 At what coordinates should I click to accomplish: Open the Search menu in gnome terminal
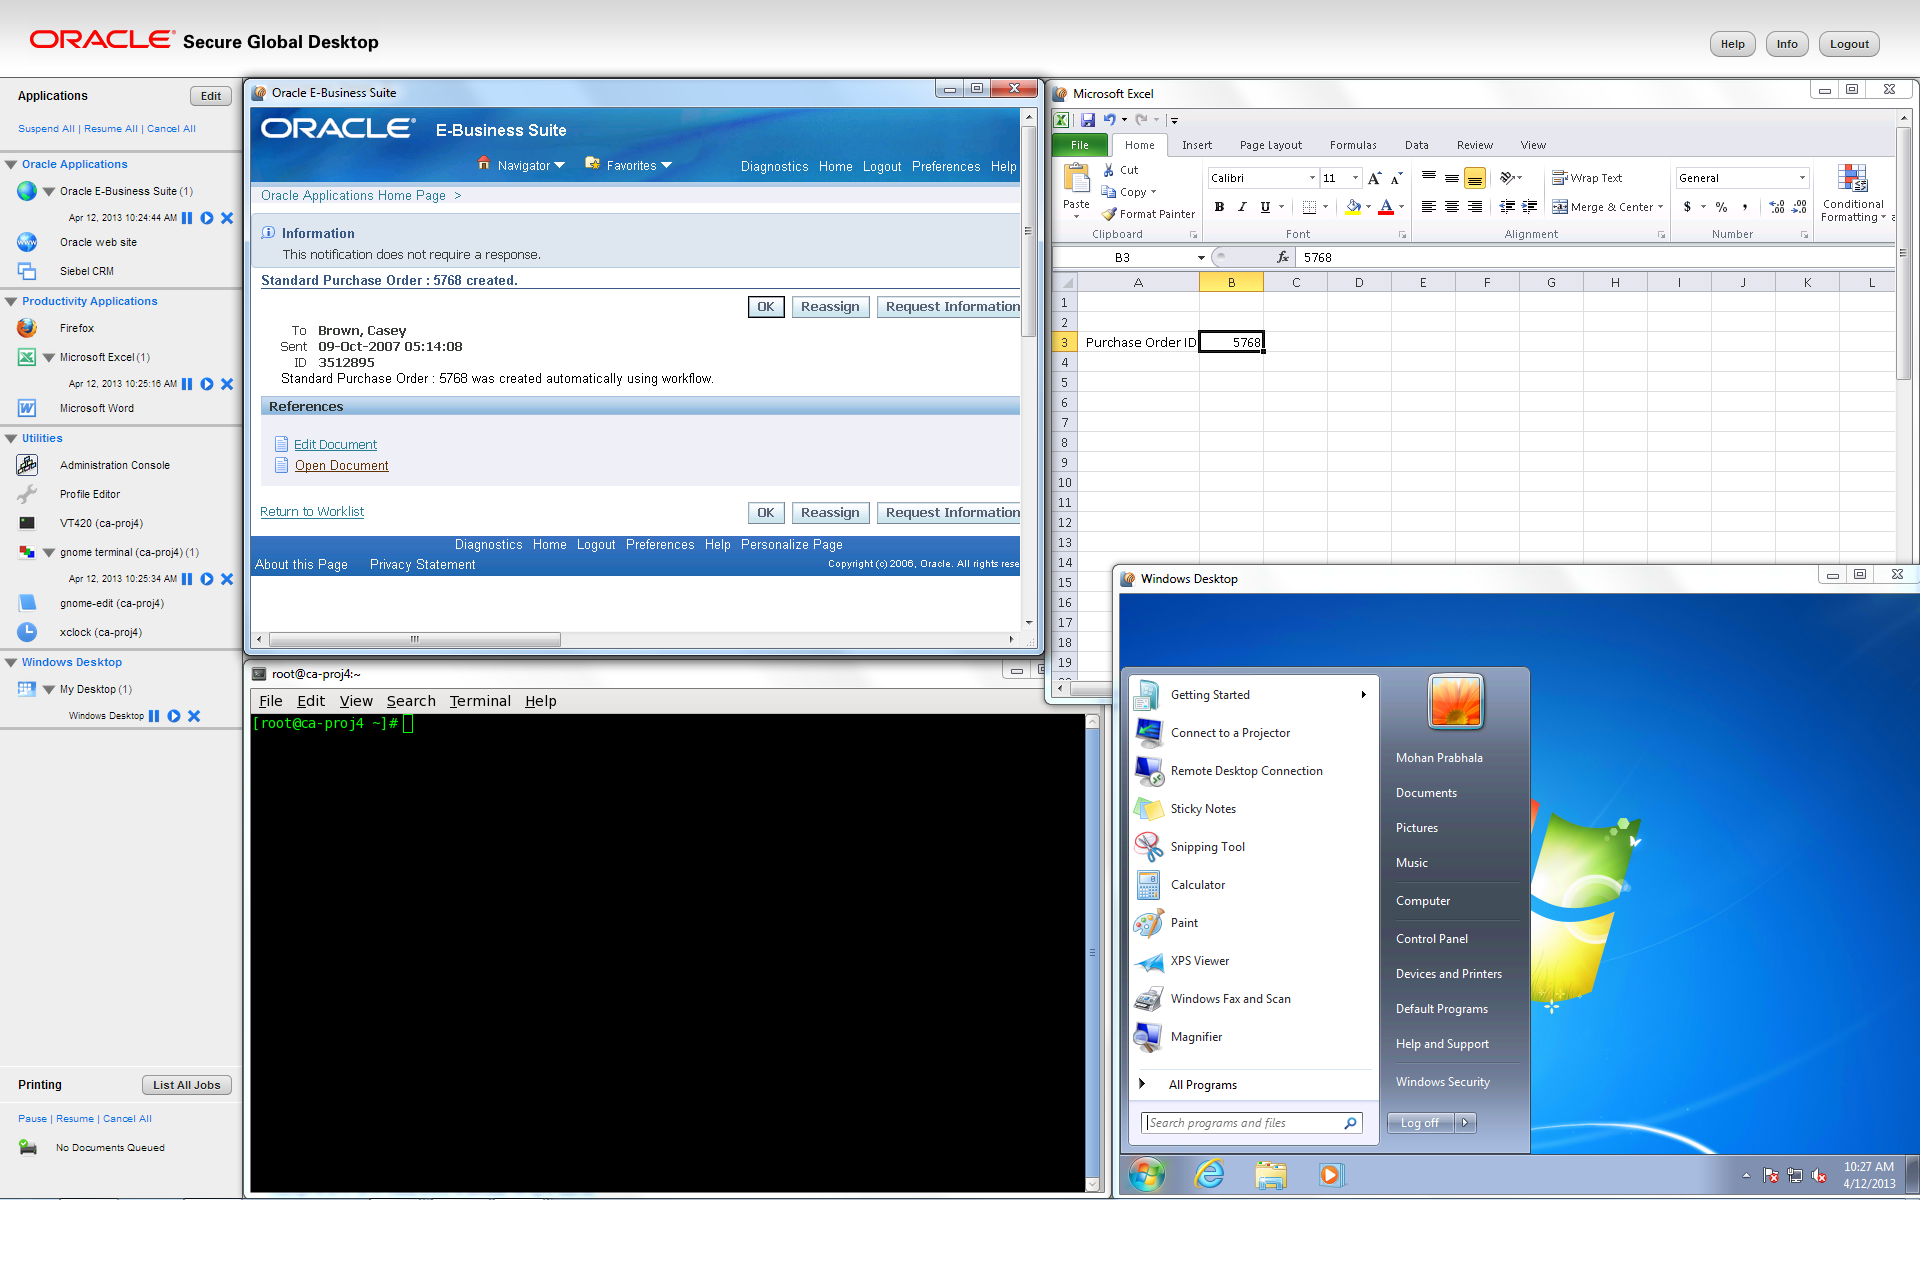[411, 701]
